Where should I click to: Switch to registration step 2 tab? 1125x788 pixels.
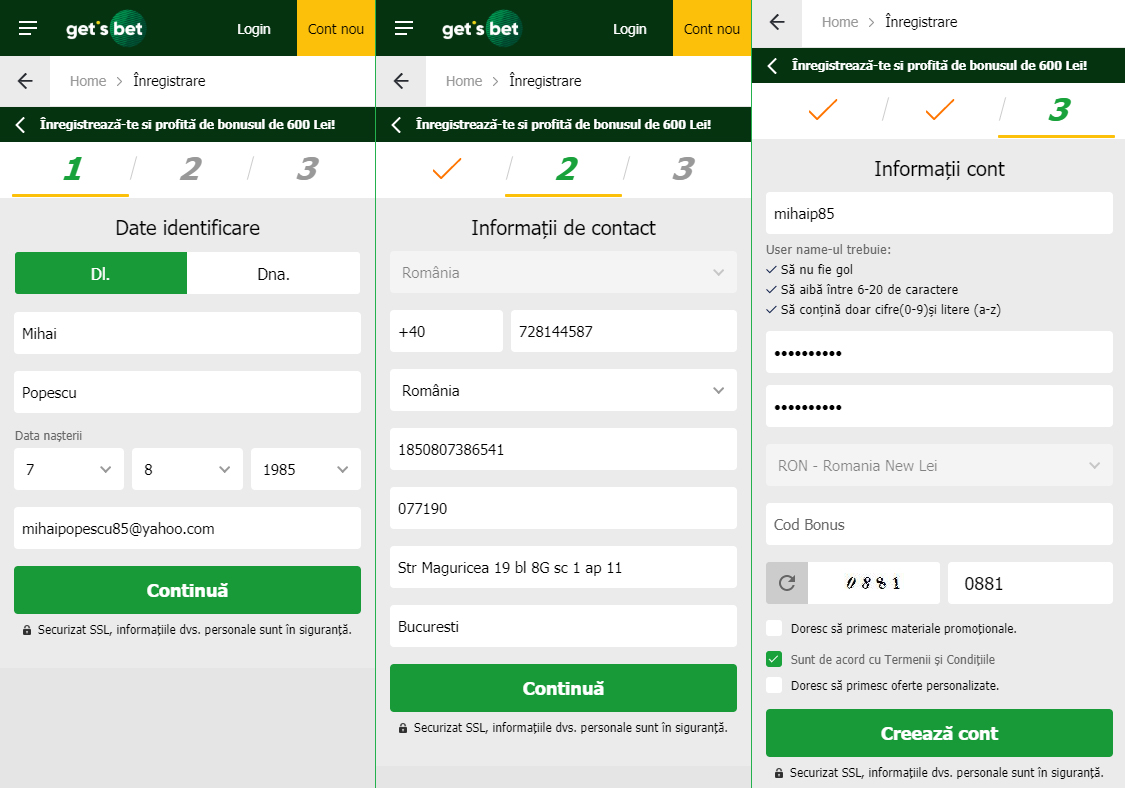point(188,169)
